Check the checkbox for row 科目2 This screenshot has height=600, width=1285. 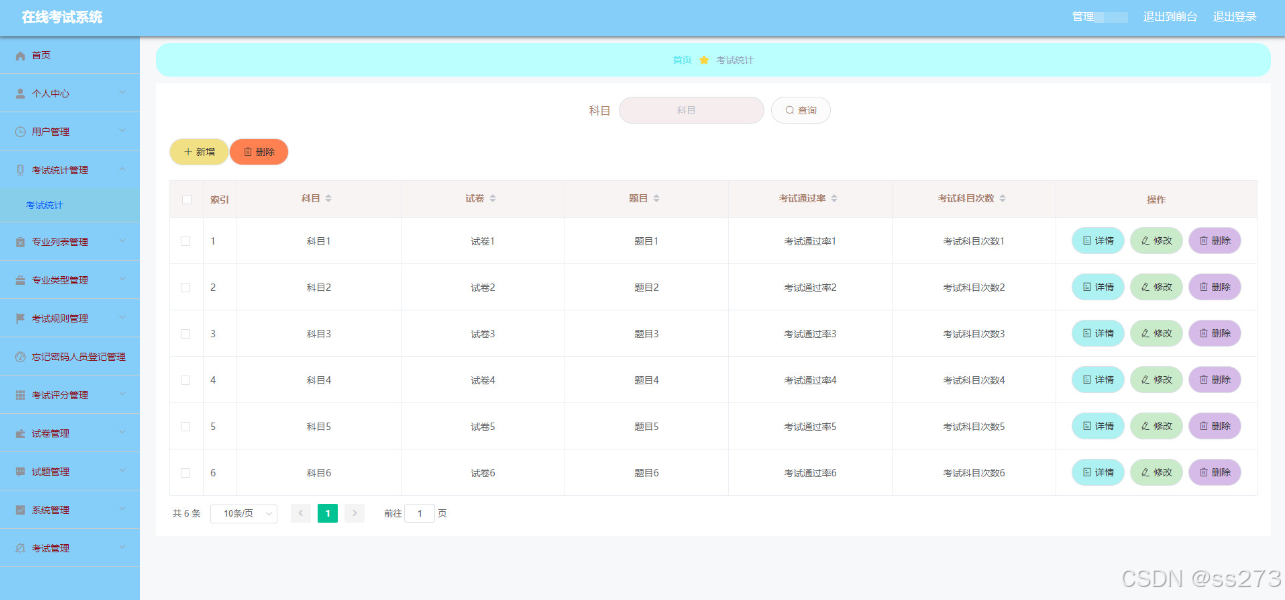(185, 287)
